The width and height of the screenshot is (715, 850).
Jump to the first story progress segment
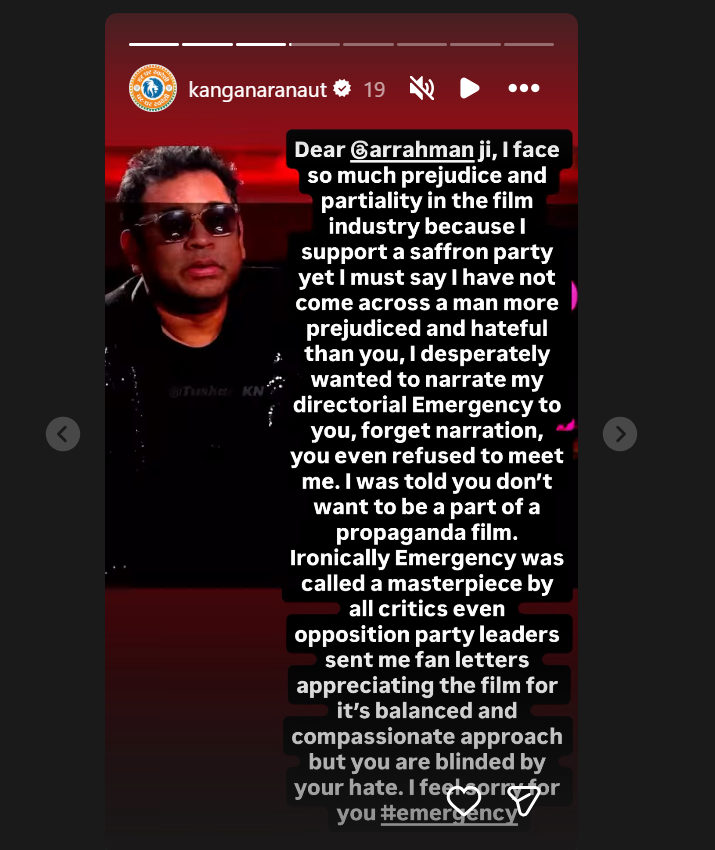[x=154, y=44]
